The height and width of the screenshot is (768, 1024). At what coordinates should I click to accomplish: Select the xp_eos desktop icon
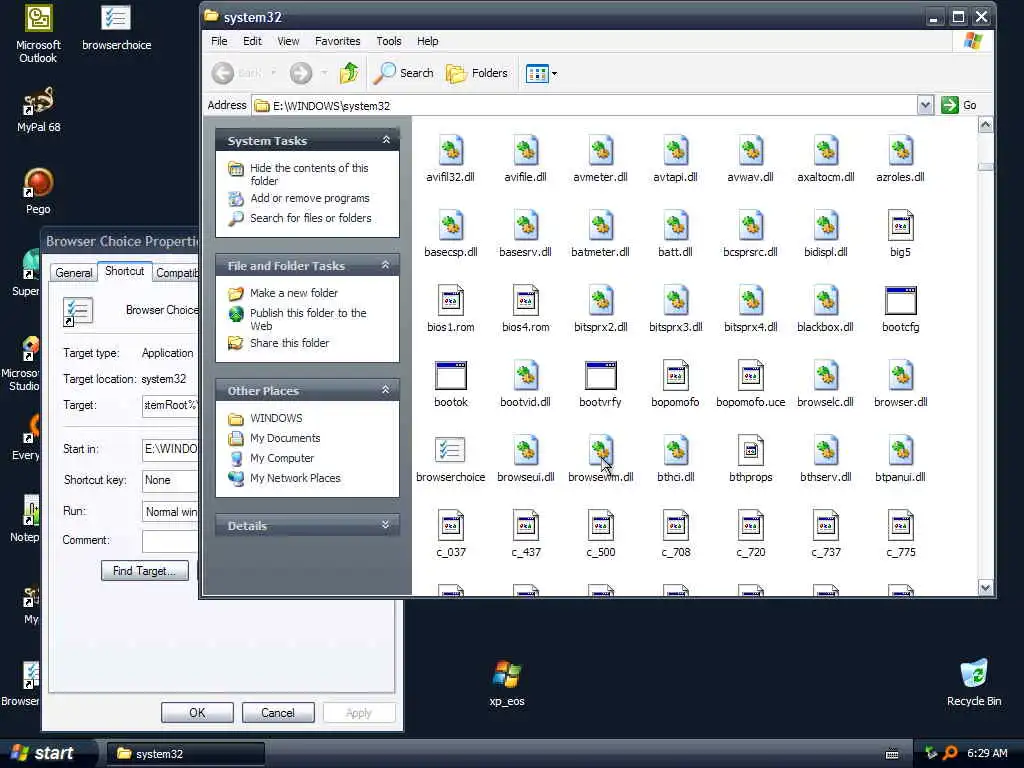507,683
